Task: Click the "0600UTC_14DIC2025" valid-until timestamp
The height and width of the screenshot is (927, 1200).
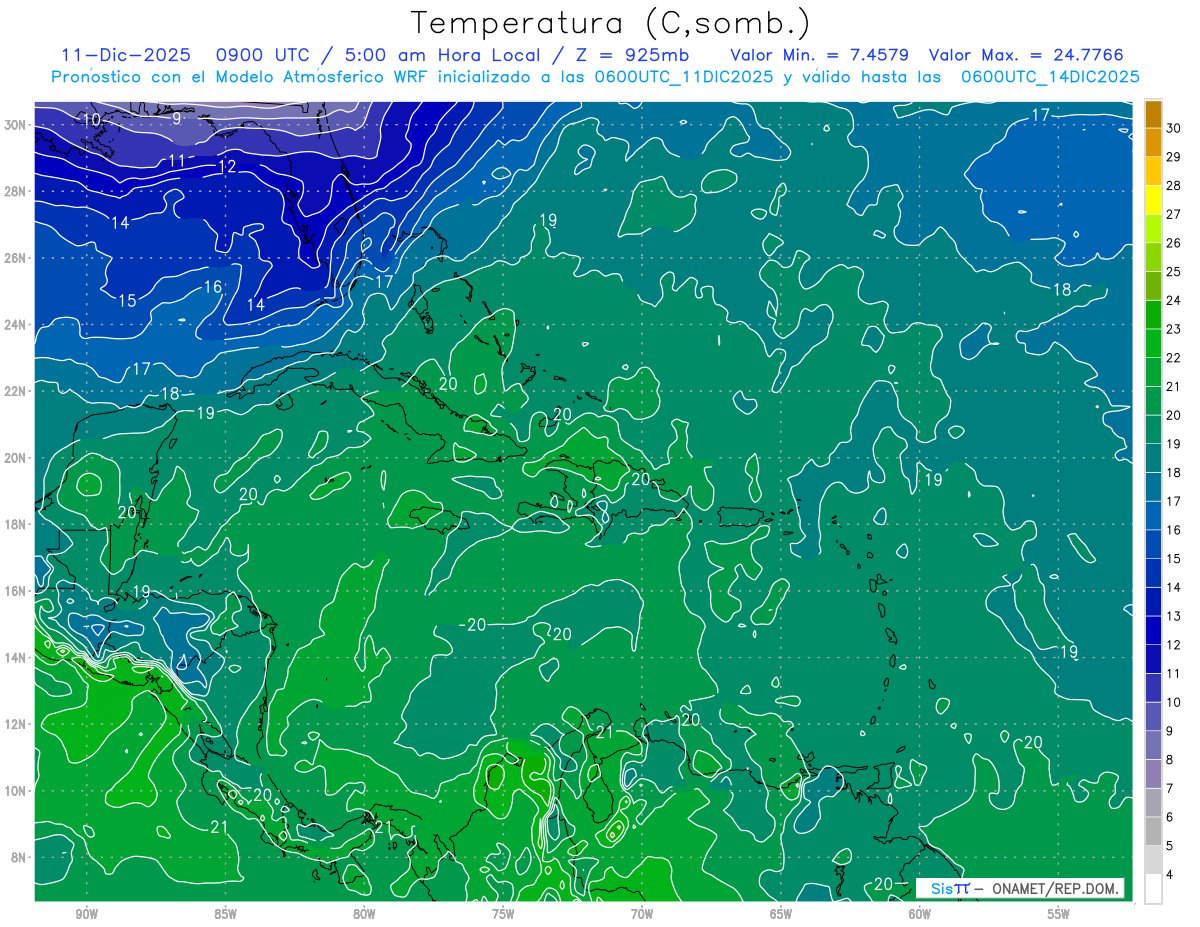Action: click(x=1050, y=77)
